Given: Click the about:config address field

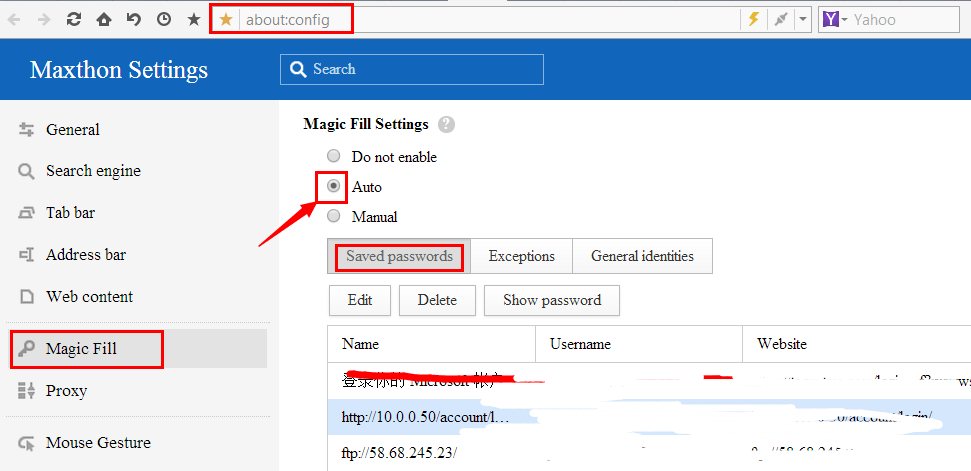Looking at the screenshot, I should click(489, 20).
